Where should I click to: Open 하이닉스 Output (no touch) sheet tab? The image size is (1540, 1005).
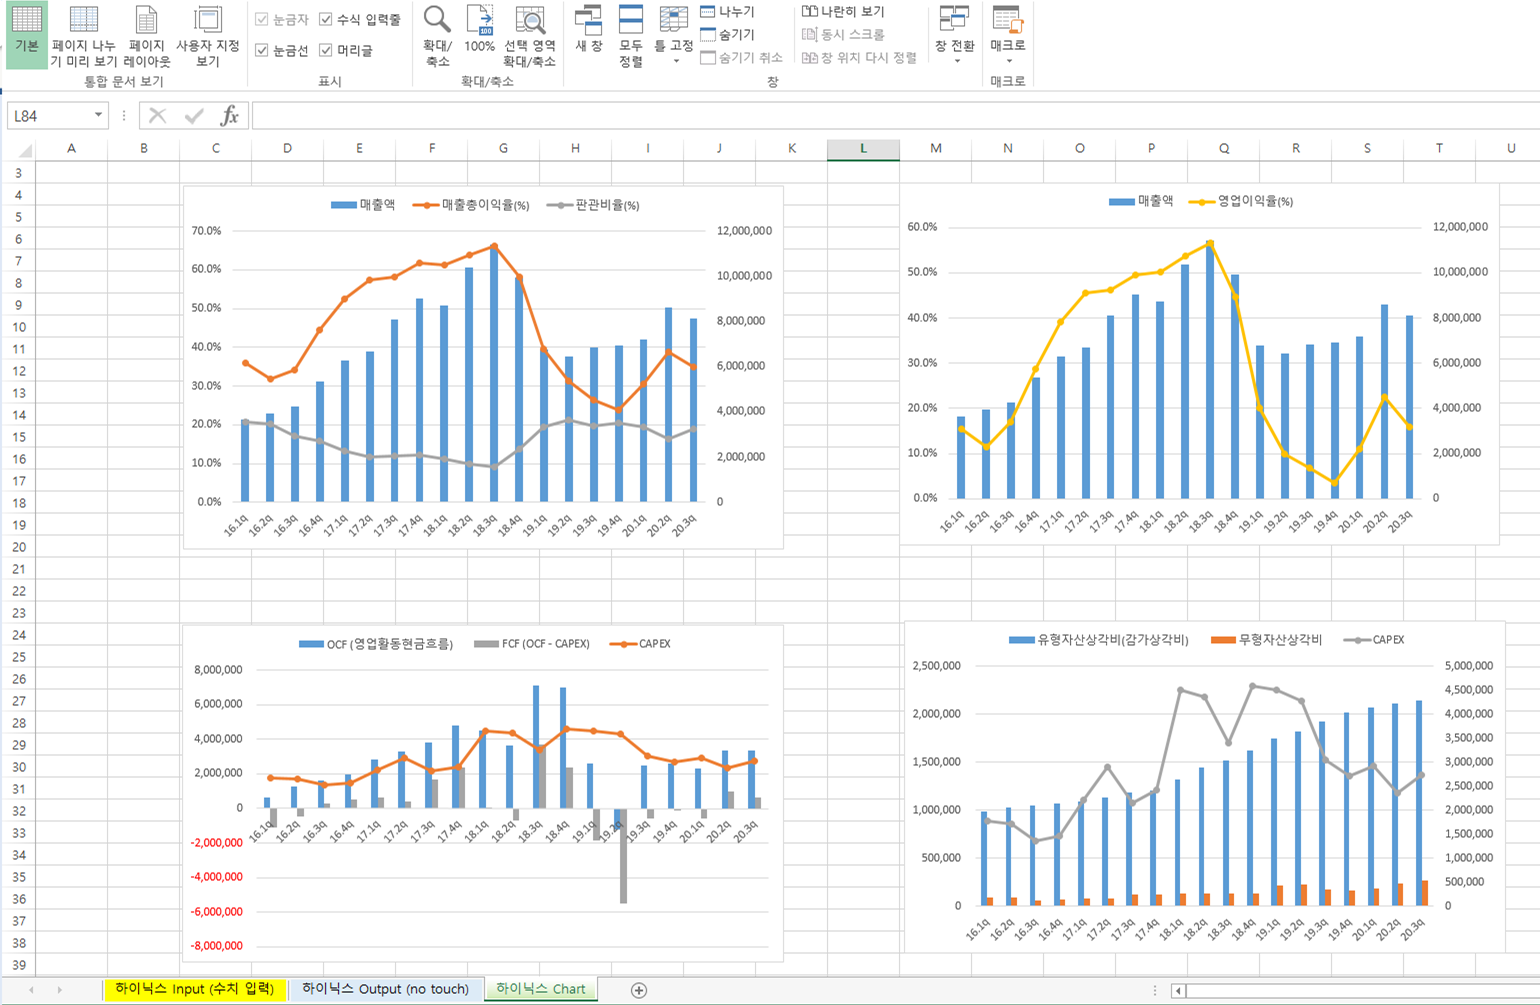point(385,989)
